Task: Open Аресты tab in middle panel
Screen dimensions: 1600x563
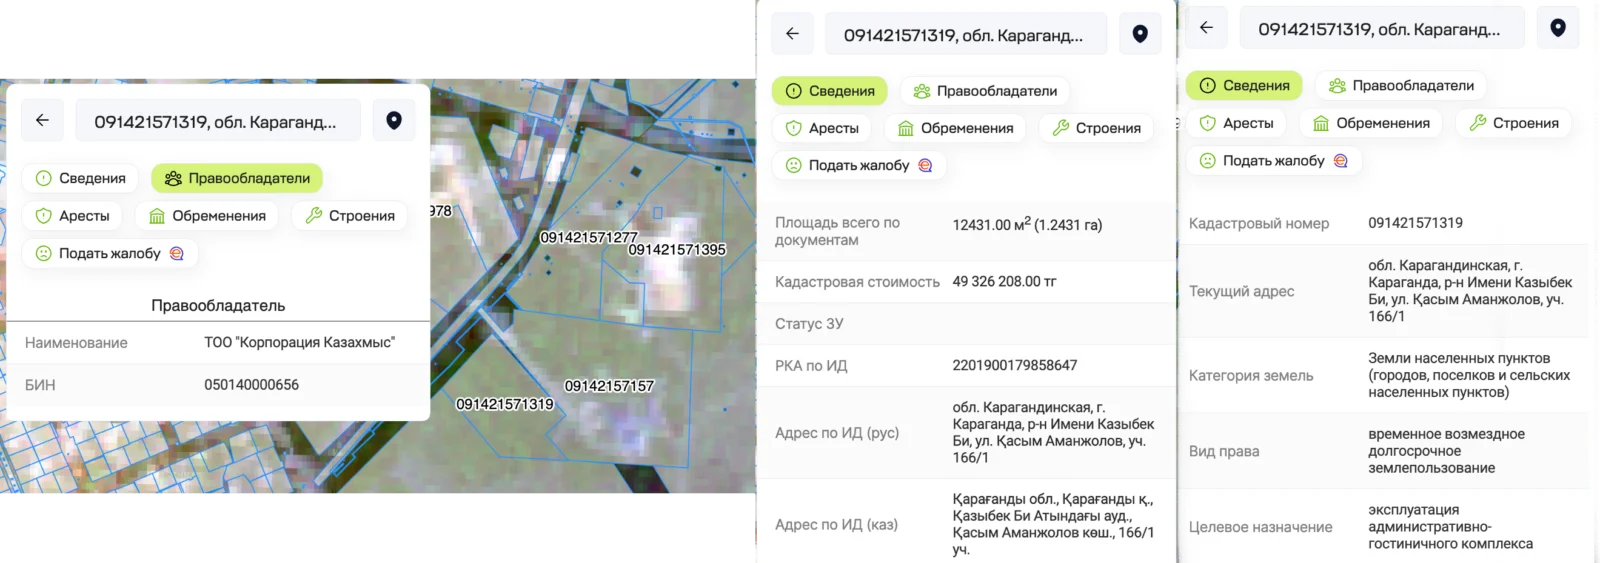Action: point(822,128)
